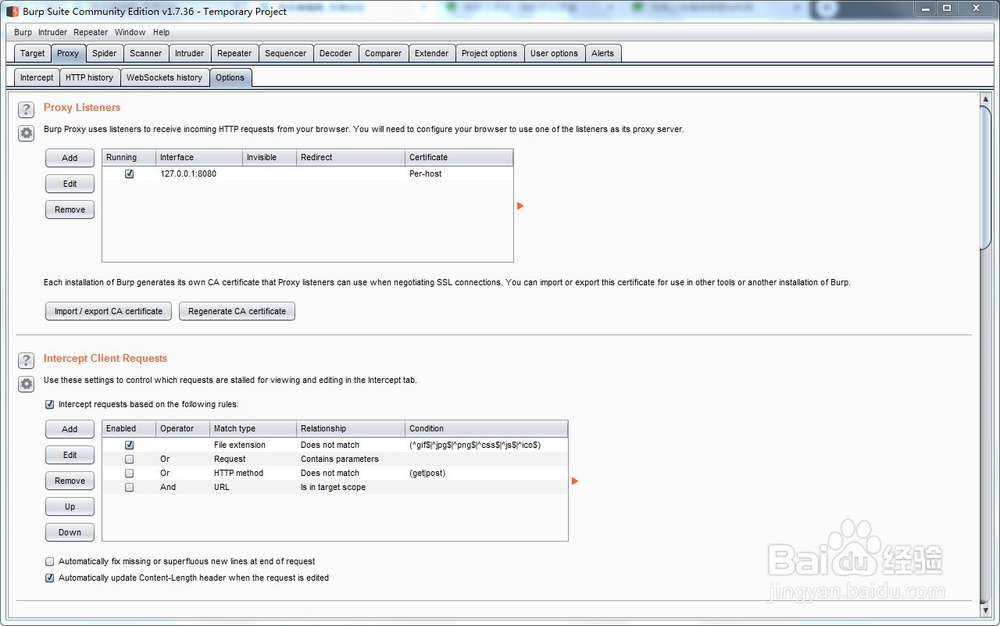Viewport: 1000px width, 626px height.
Task: Switch to the Alerts tab
Action: (x=603, y=54)
